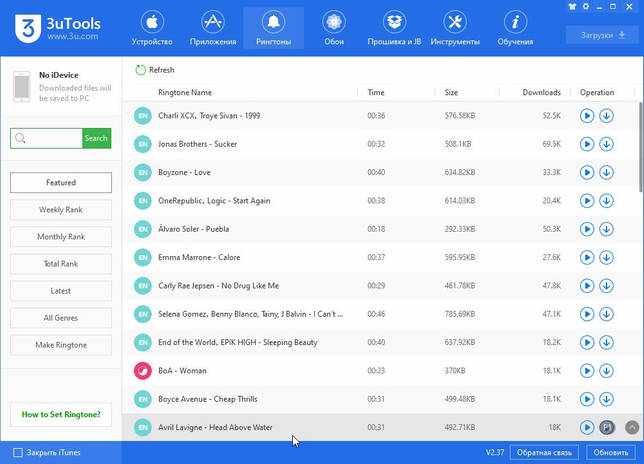The height and width of the screenshot is (464, 644).
Task: Play BoA - Woman ringtone
Action: [x=587, y=371]
